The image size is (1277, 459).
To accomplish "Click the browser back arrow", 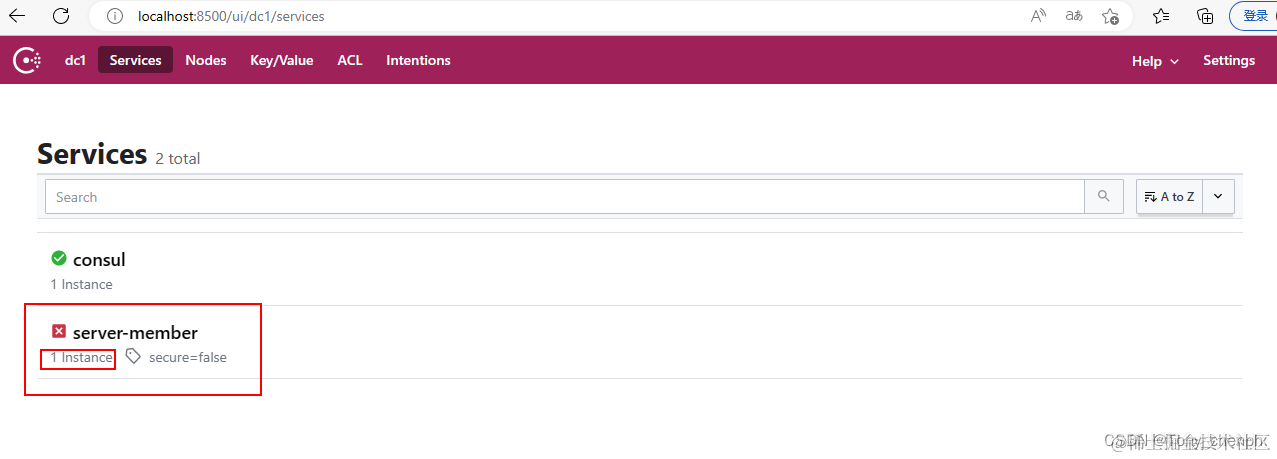I will click(17, 16).
